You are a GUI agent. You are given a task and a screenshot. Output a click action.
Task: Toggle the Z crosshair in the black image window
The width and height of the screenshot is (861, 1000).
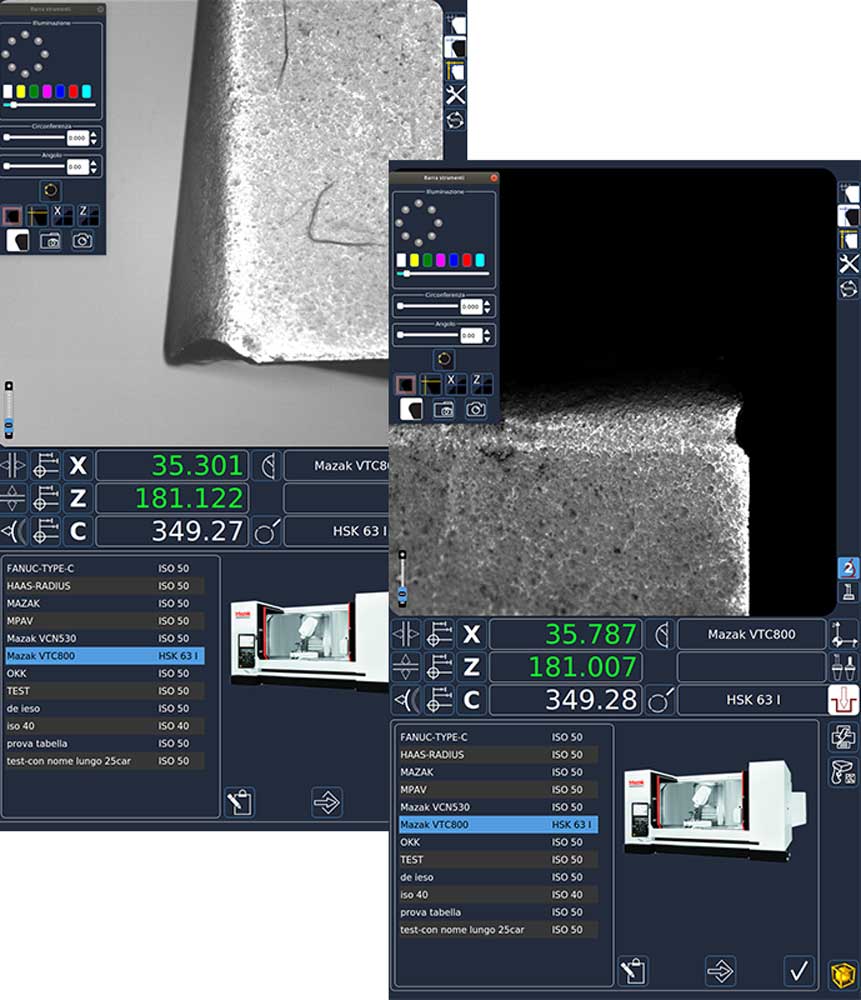tap(482, 383)
